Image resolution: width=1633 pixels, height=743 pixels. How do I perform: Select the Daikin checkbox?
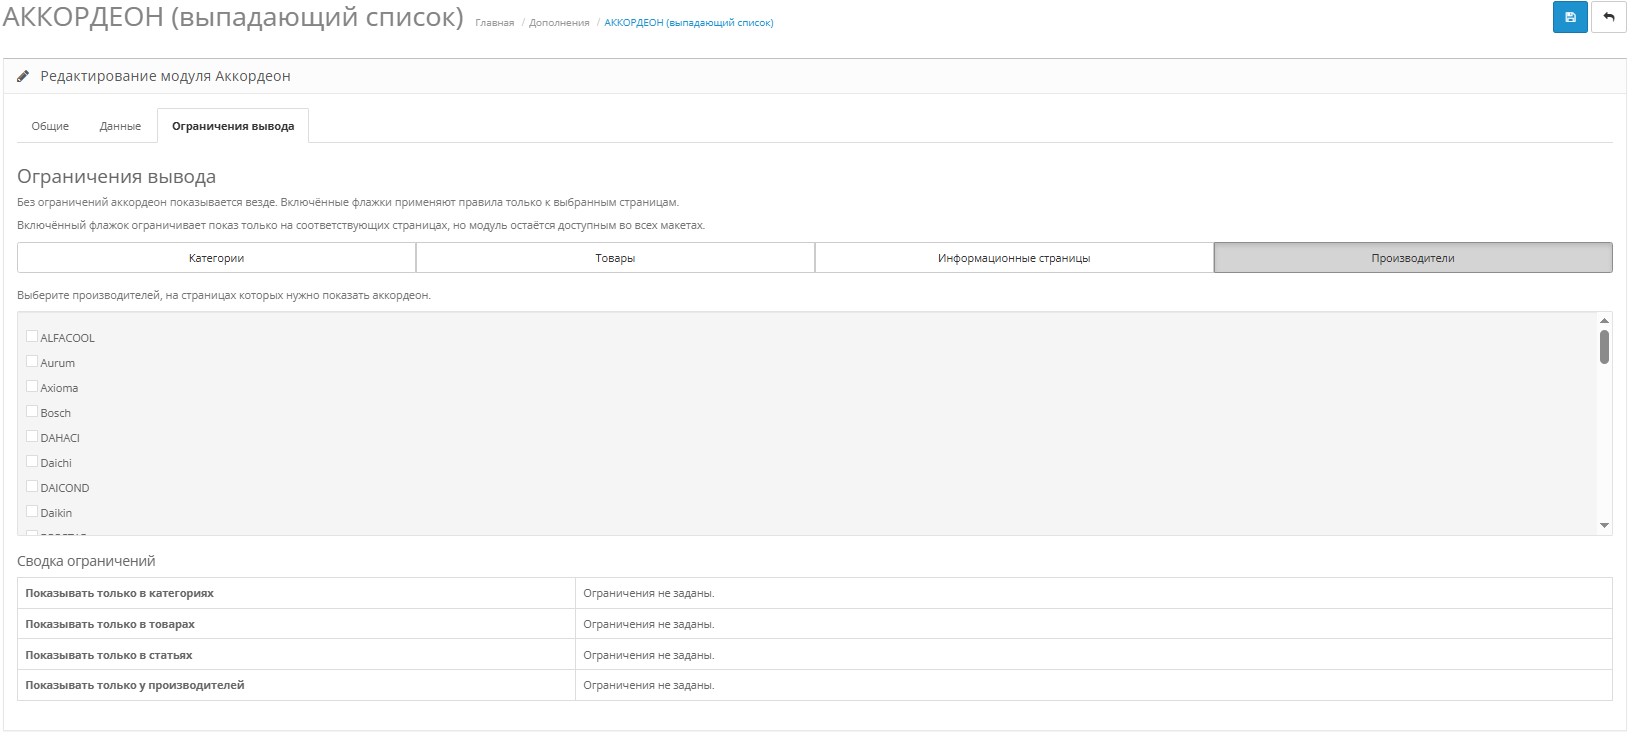point(32,512)
